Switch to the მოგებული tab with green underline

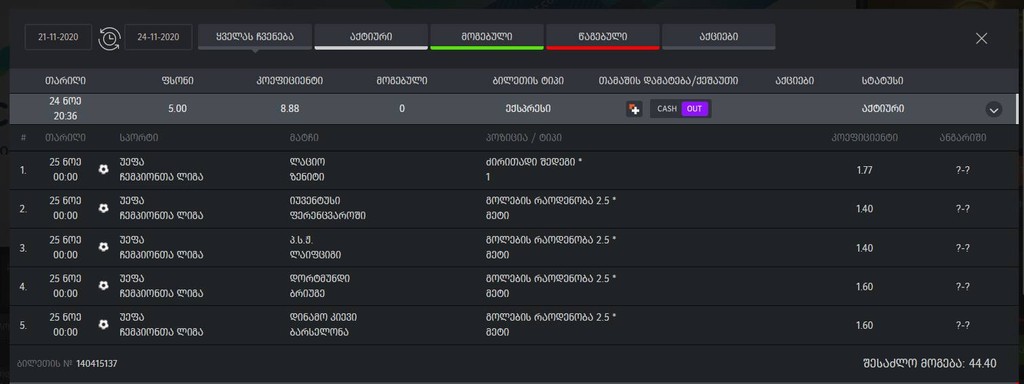(x=487, y=37)
